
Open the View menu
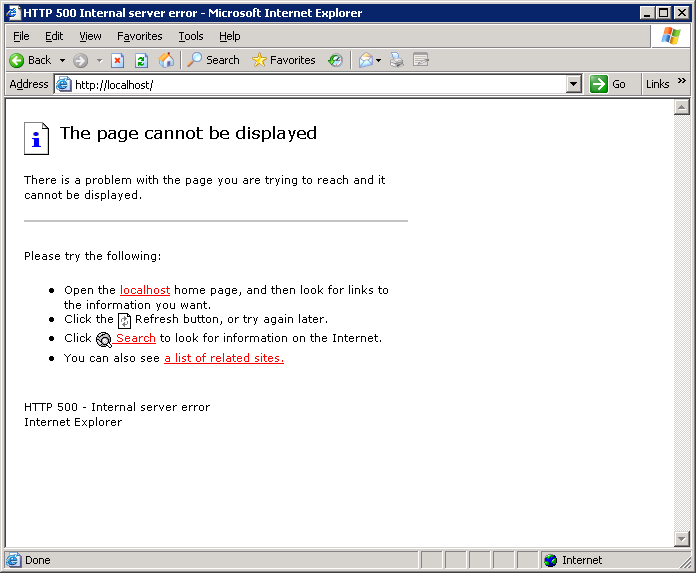click(90, 36)
